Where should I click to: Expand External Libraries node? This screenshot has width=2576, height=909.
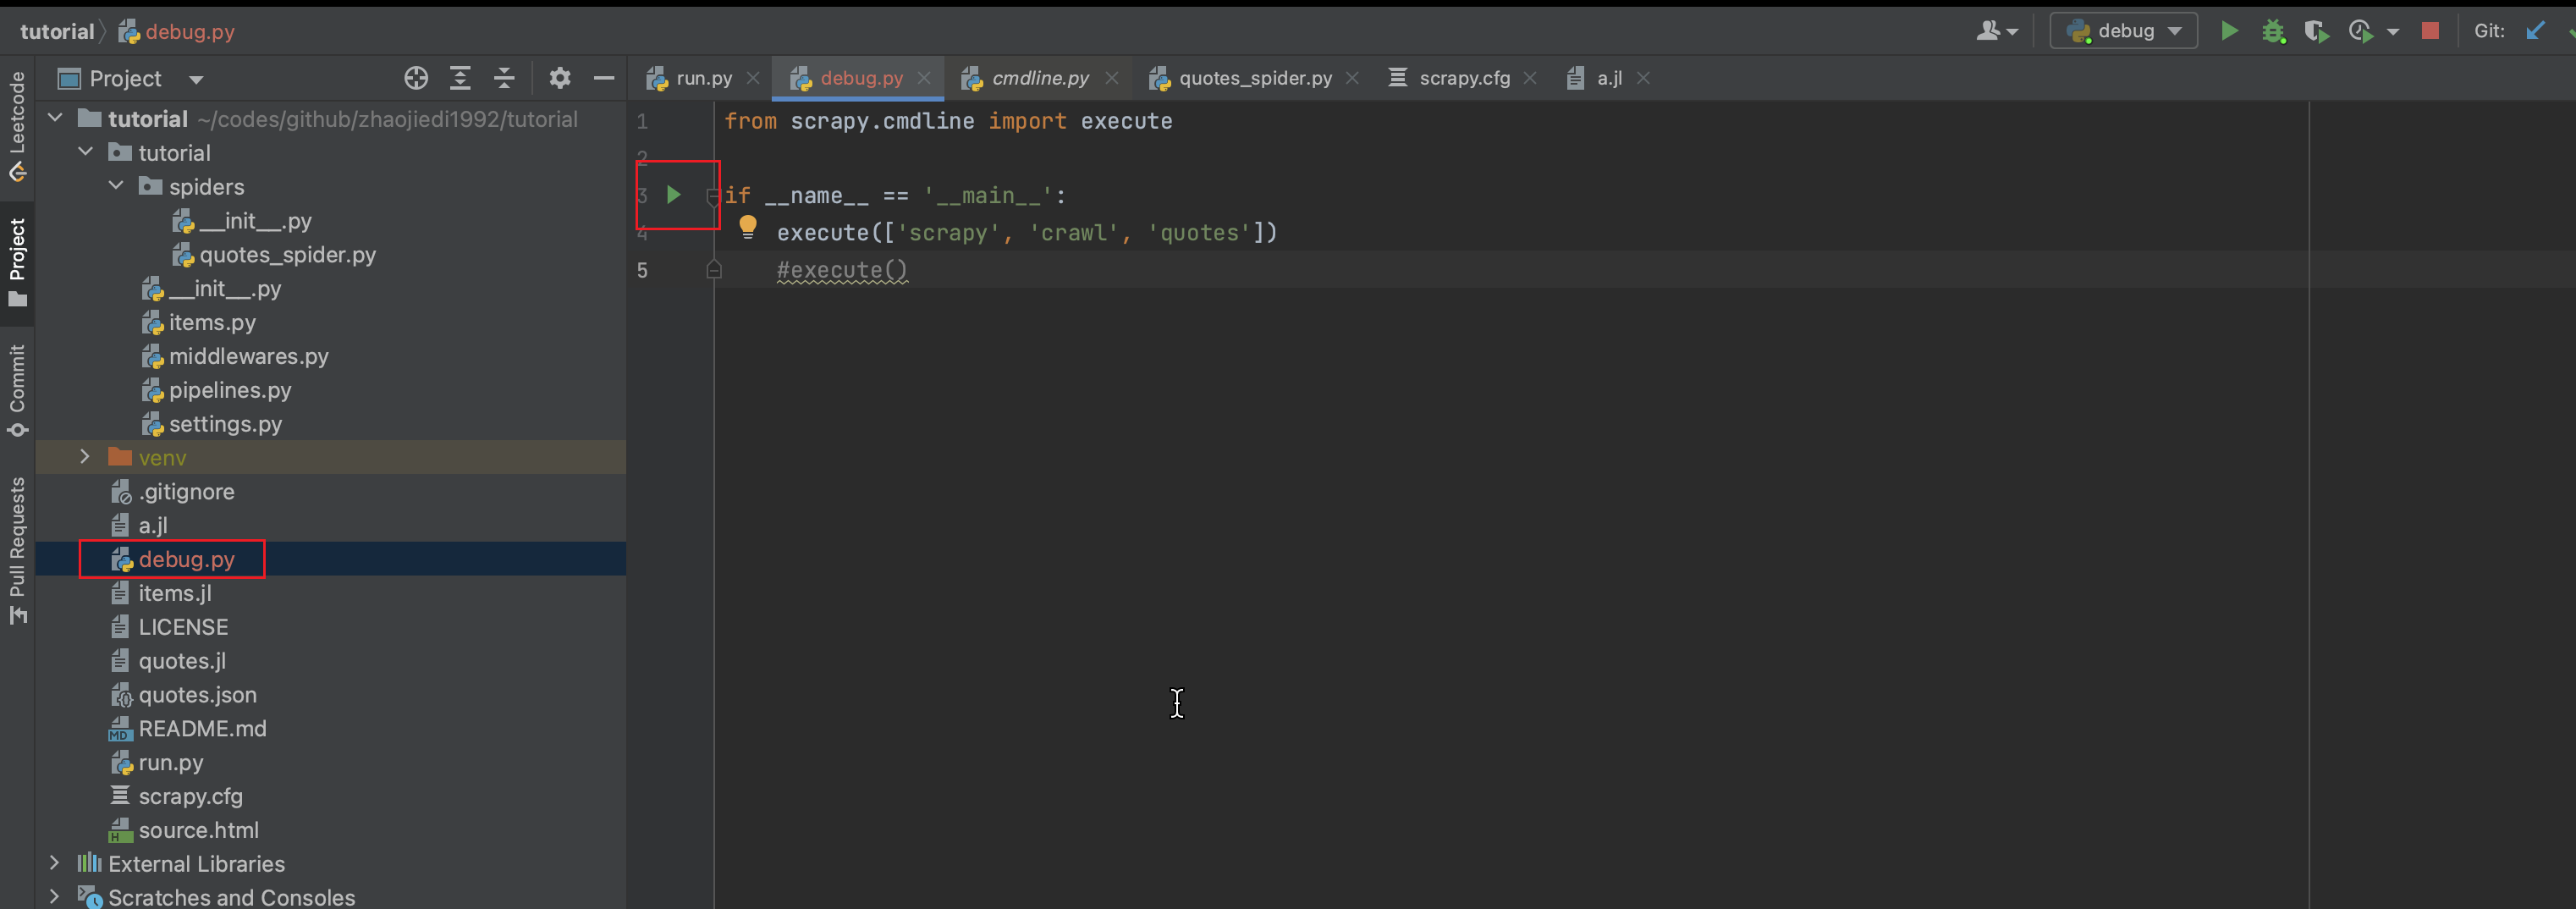tap(55, 863)
